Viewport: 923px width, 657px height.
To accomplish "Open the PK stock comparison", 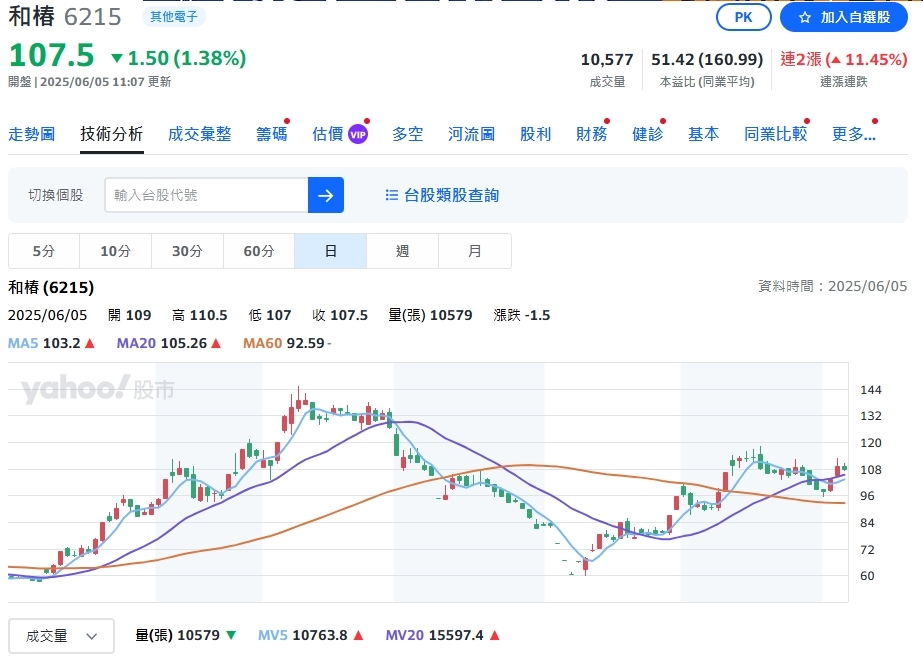I will coord(743,17).
